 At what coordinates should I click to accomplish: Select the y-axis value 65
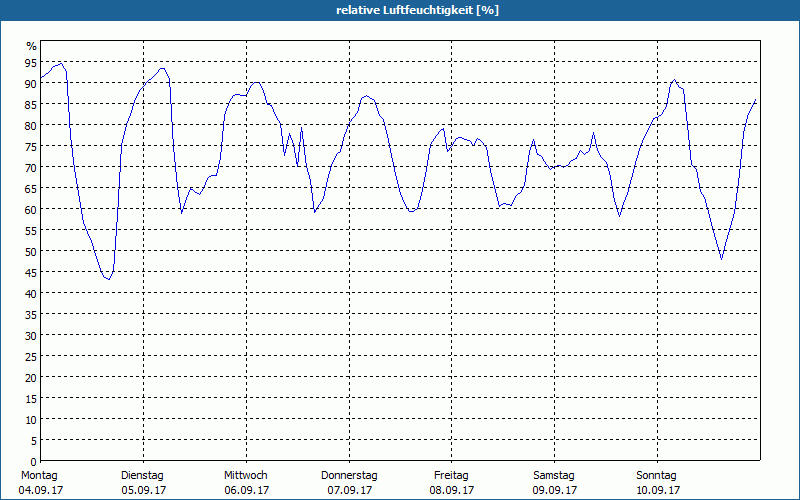point(31,189)
